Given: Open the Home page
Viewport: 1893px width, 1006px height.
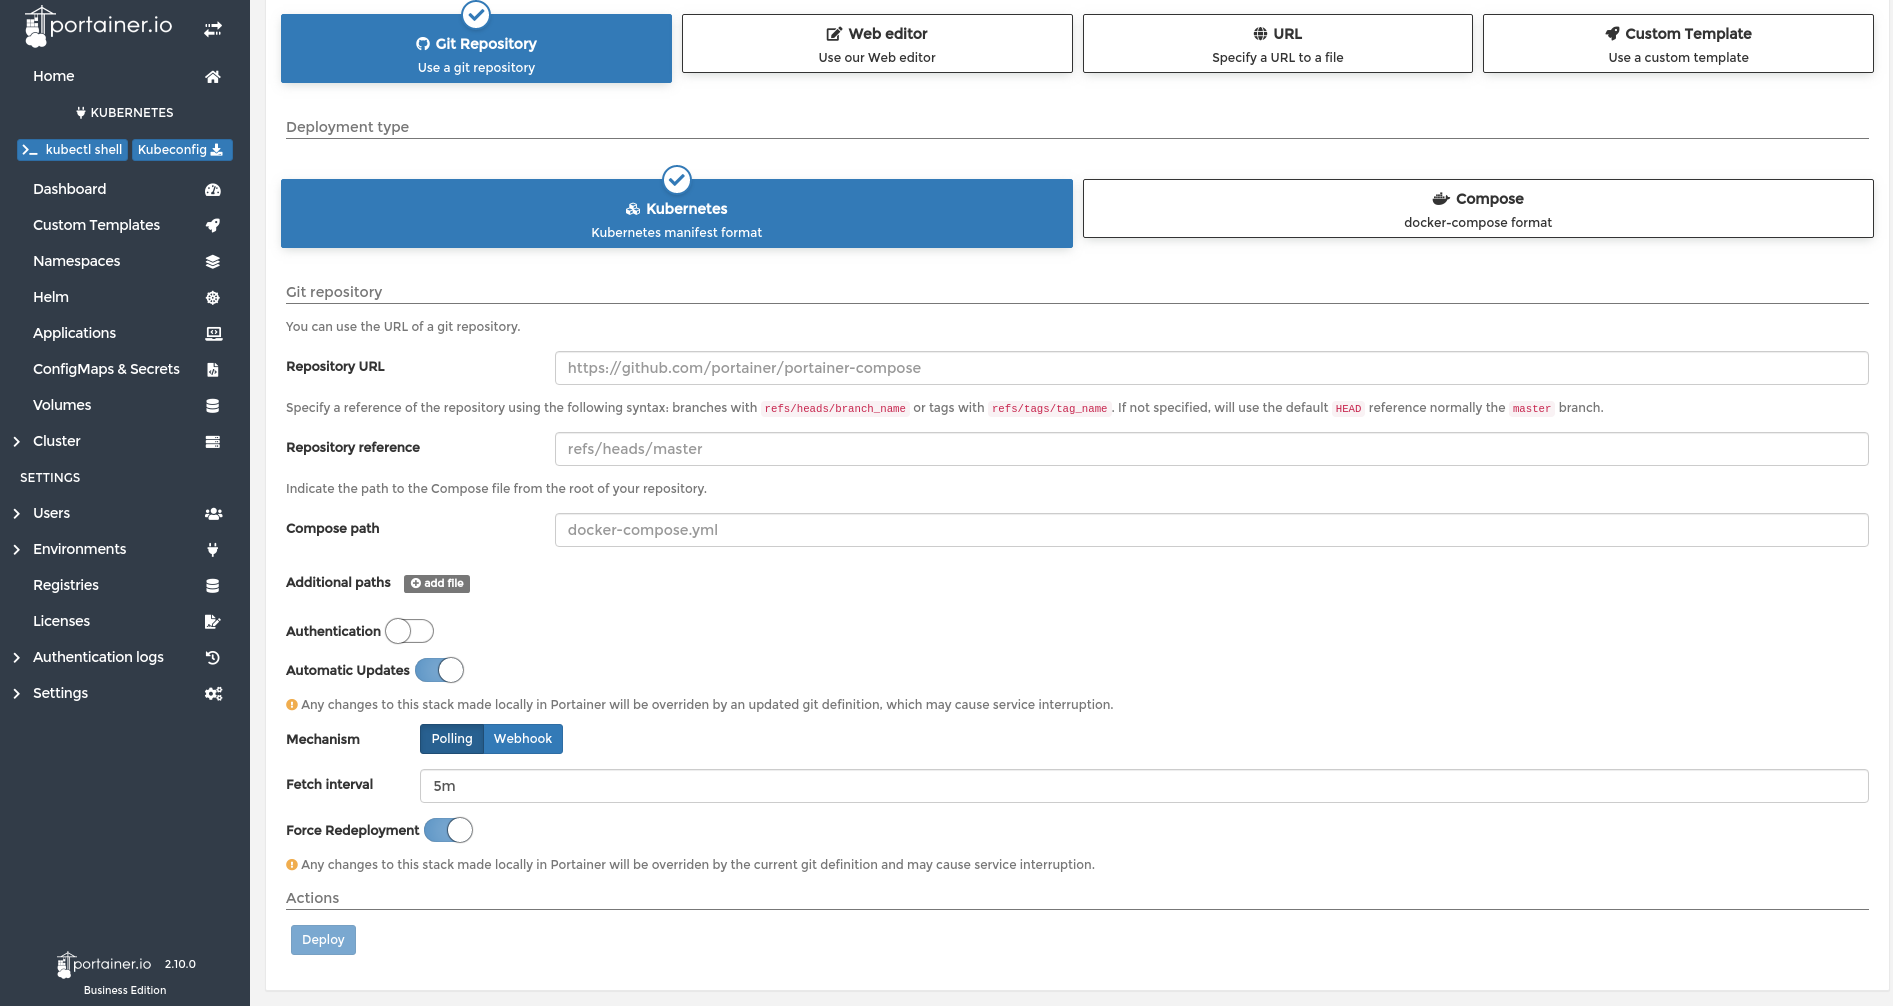Looking at the screenshot, I should [x=54, y=76].
